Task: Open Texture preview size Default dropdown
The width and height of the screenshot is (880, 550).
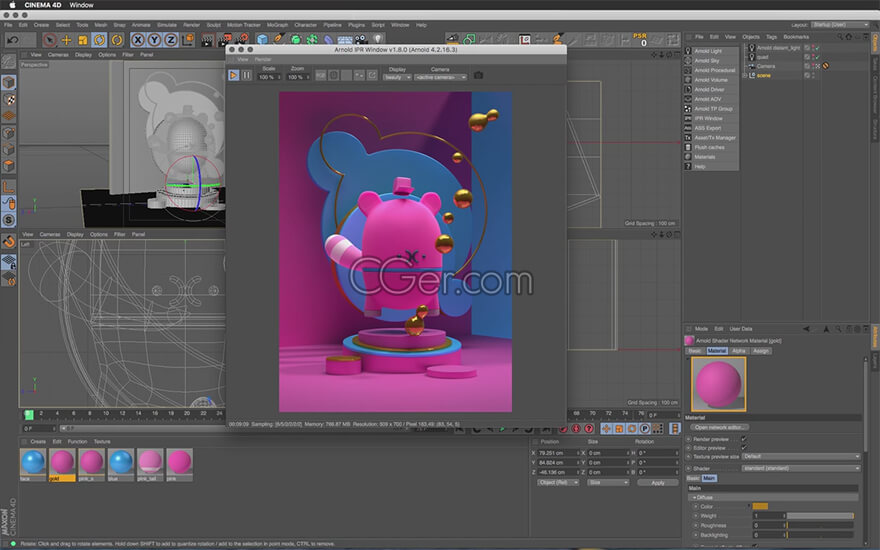Action: coord(801,456)
